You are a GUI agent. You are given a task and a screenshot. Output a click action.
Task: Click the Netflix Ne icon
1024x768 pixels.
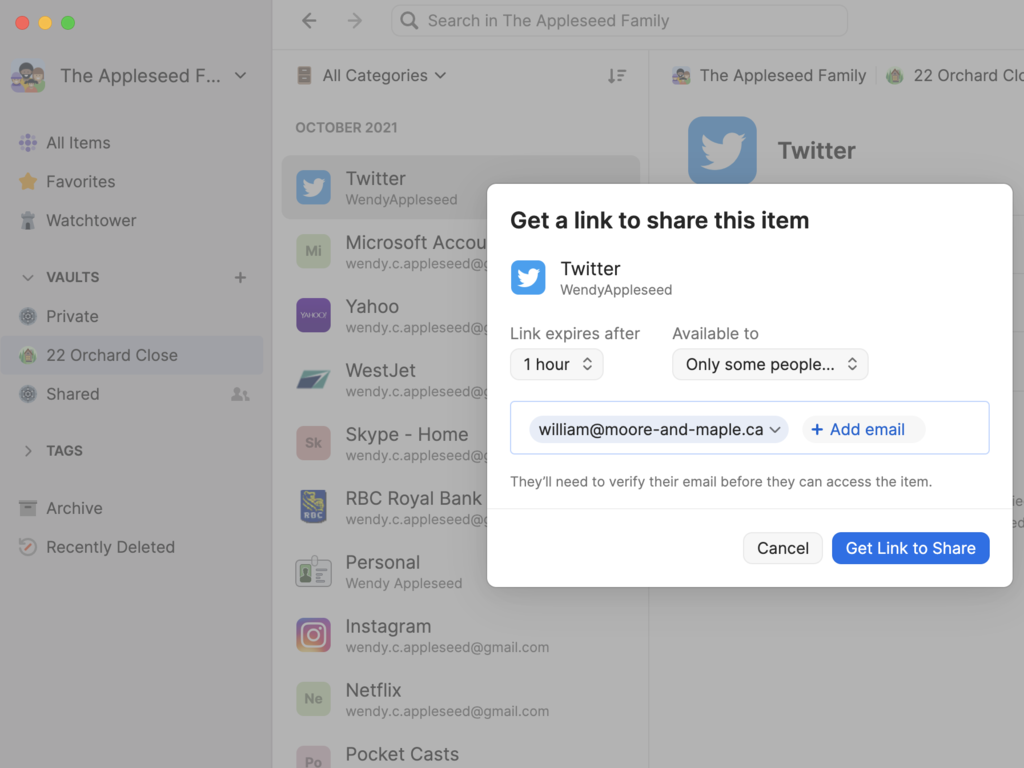313,699
